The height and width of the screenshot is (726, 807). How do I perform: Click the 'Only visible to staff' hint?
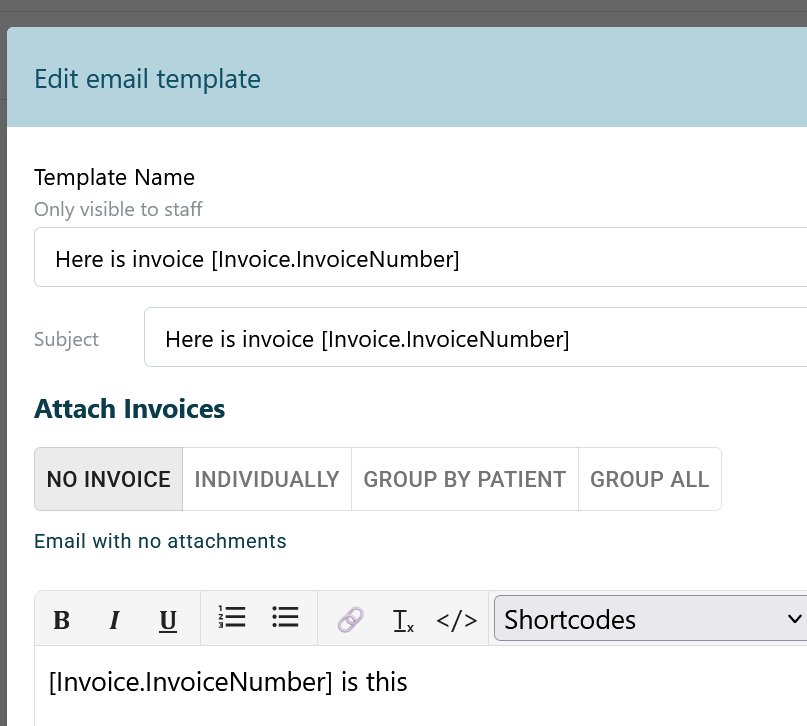coord(118,209)
